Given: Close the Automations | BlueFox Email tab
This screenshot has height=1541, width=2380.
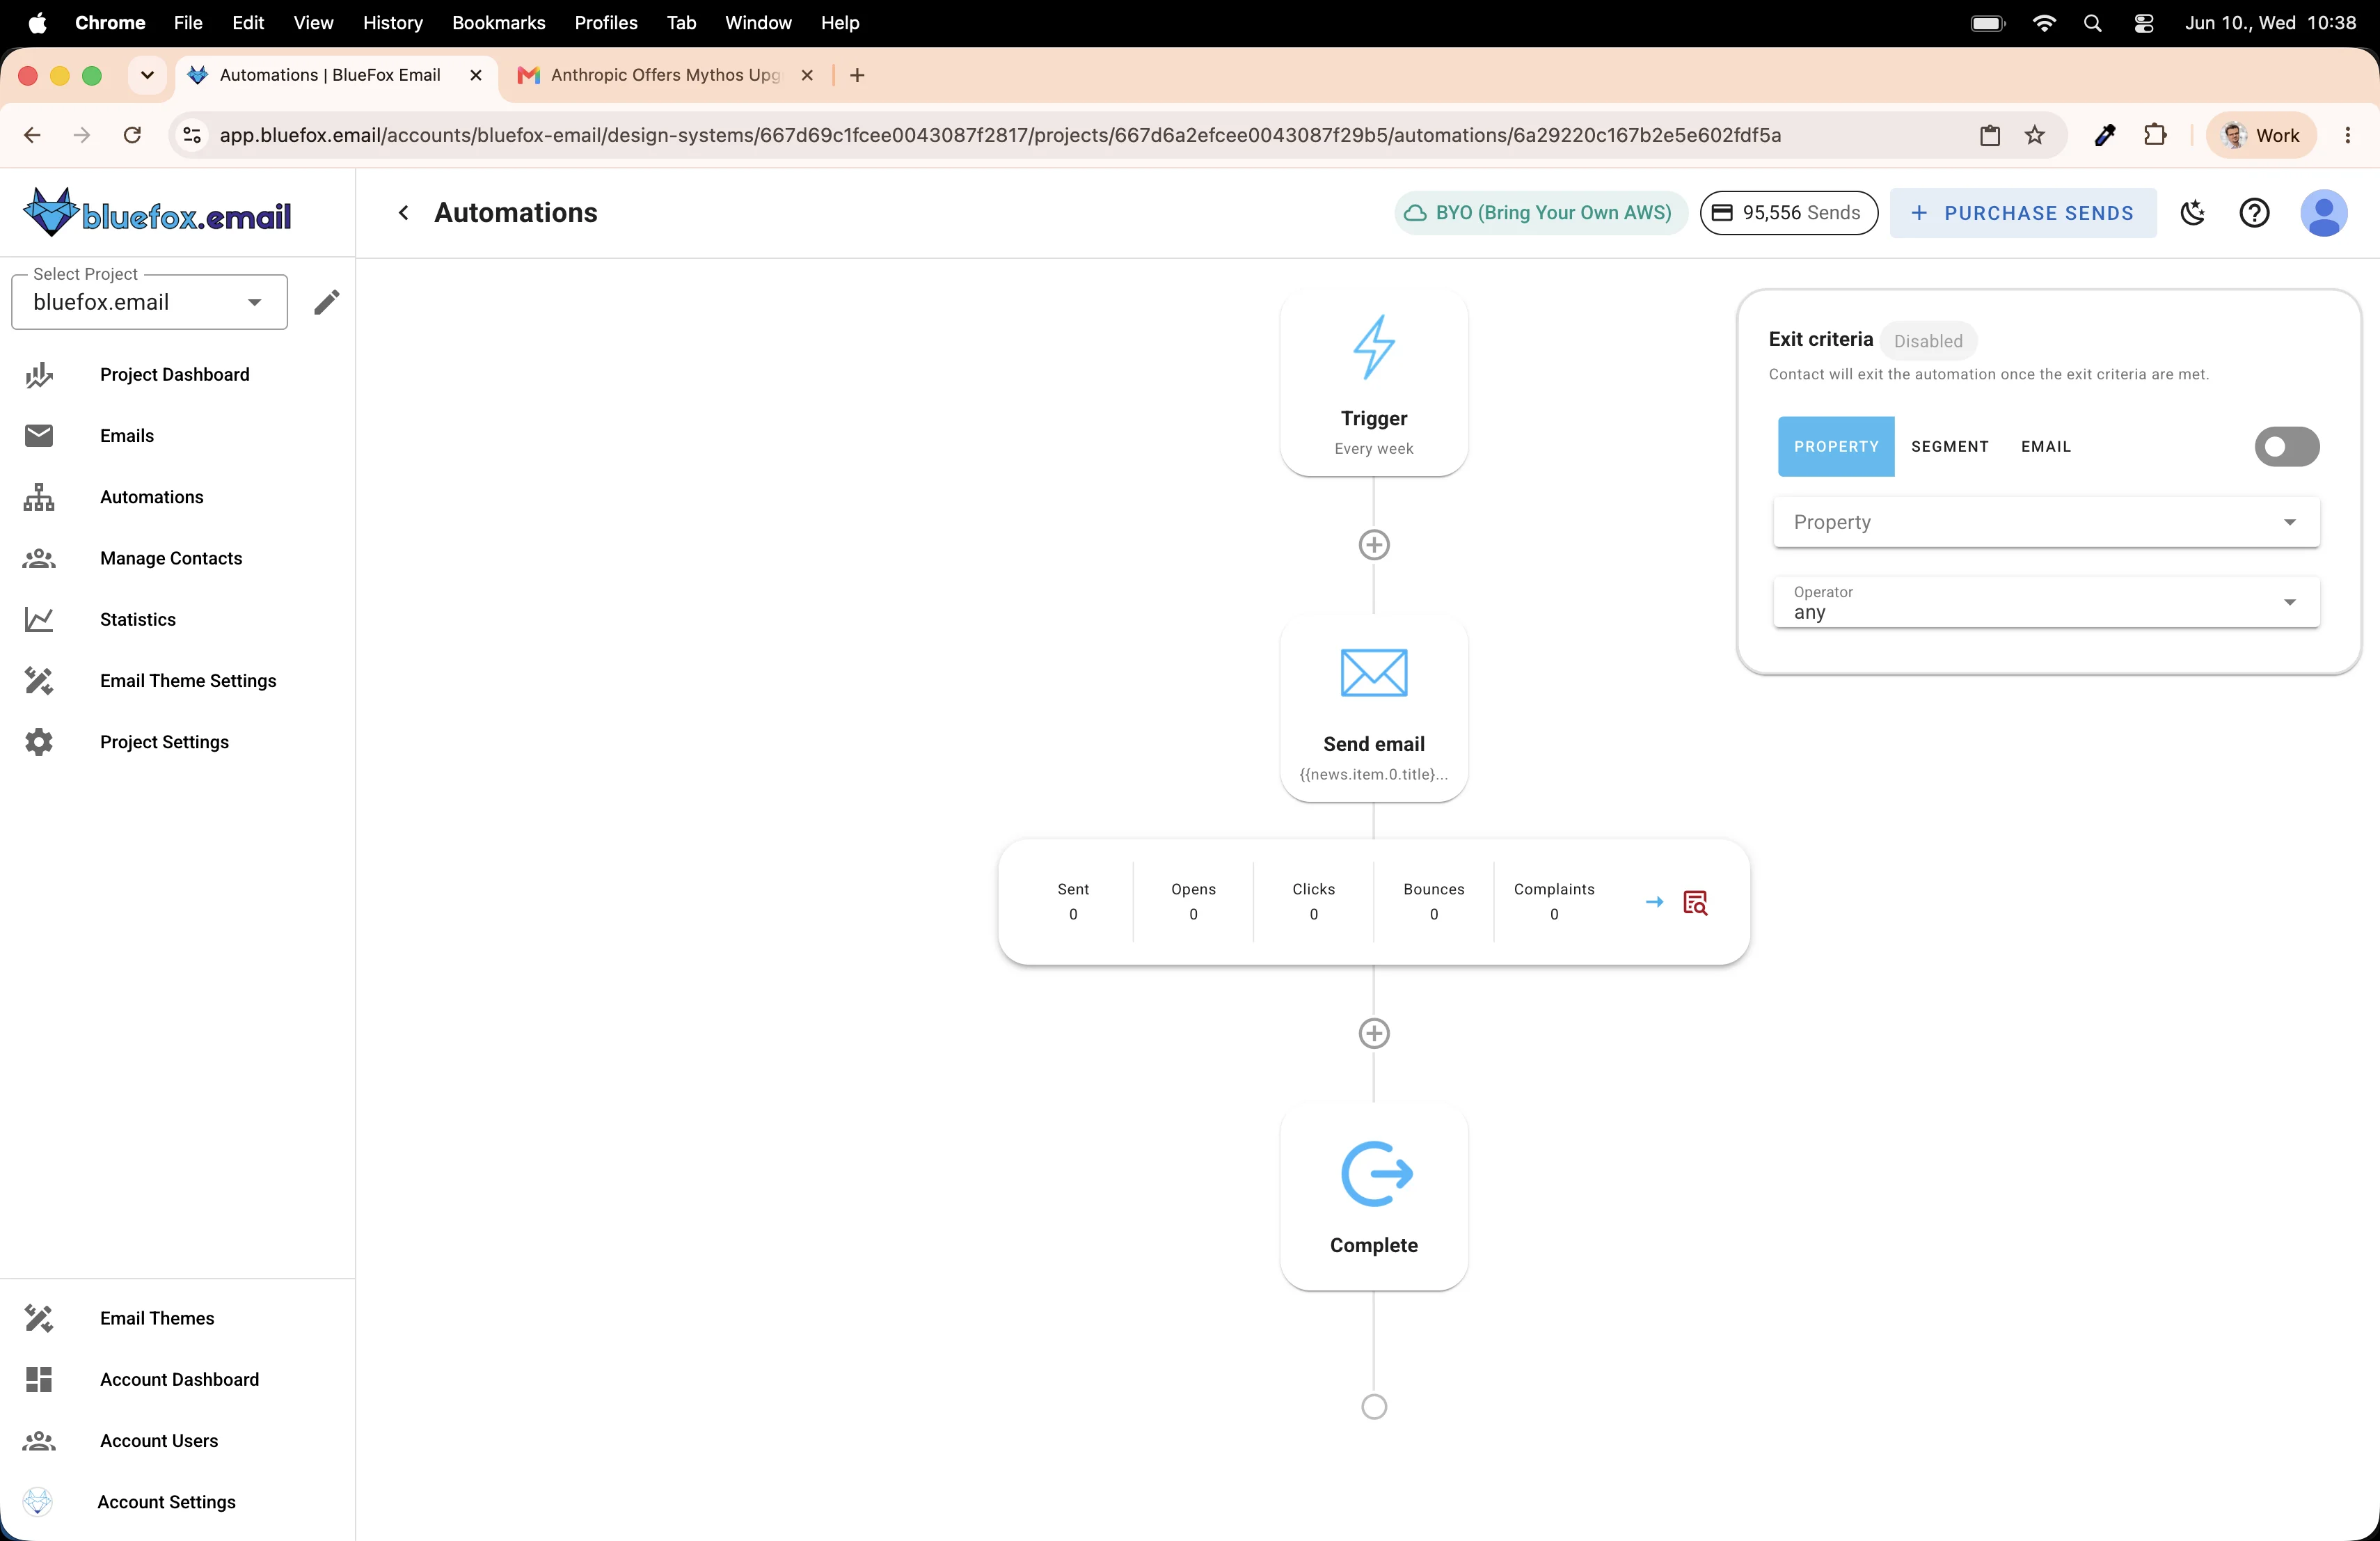Looking at the screenshot, I should click(x=476, y=75).
